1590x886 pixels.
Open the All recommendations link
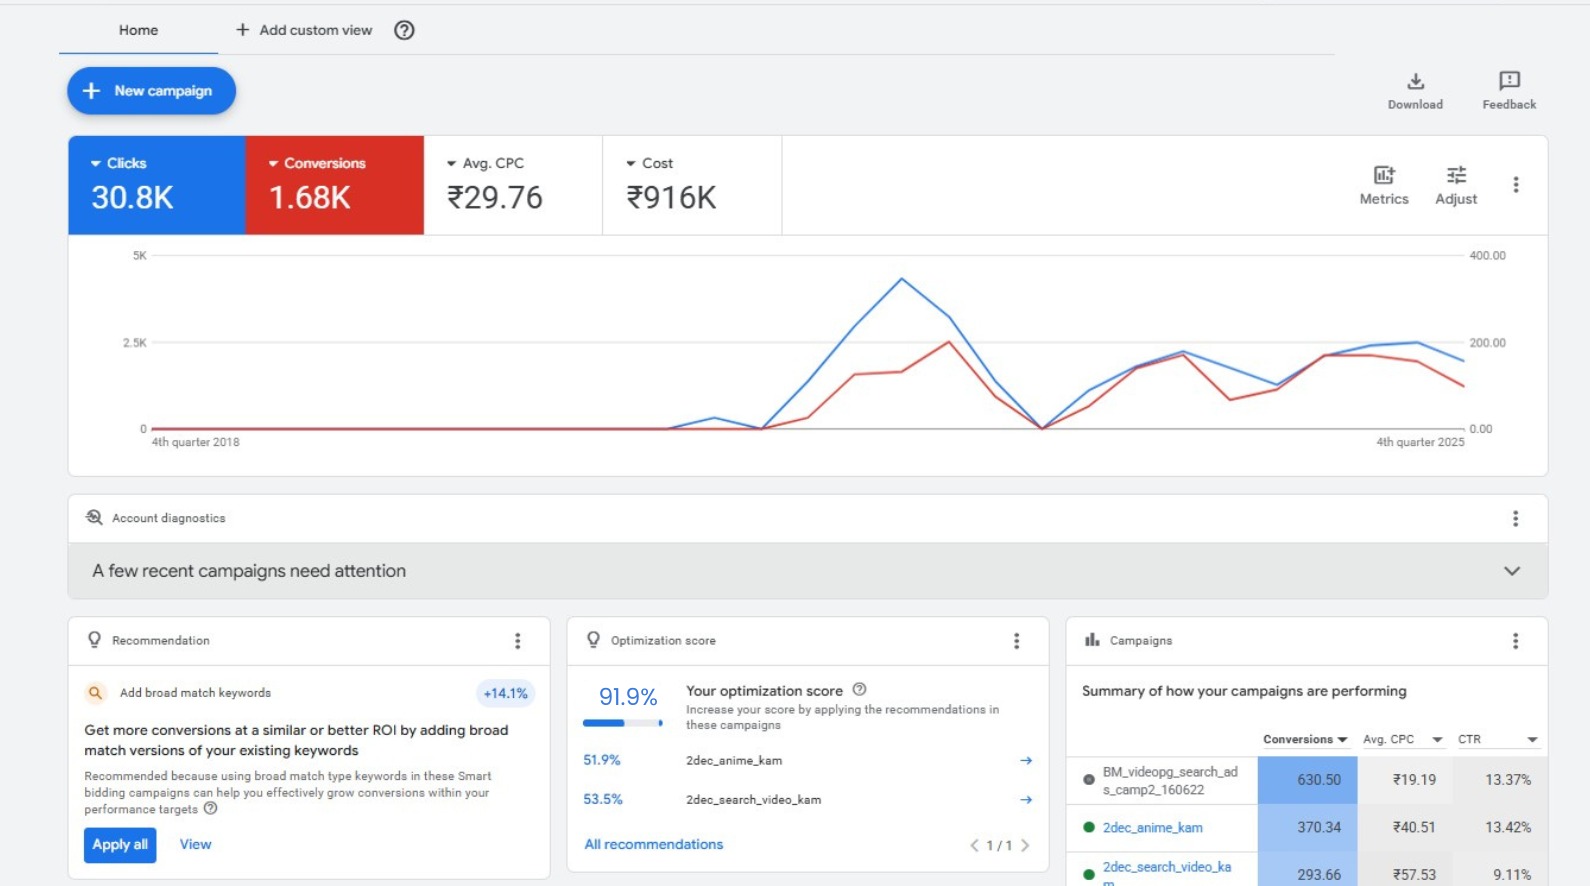(x=653, y=845)
